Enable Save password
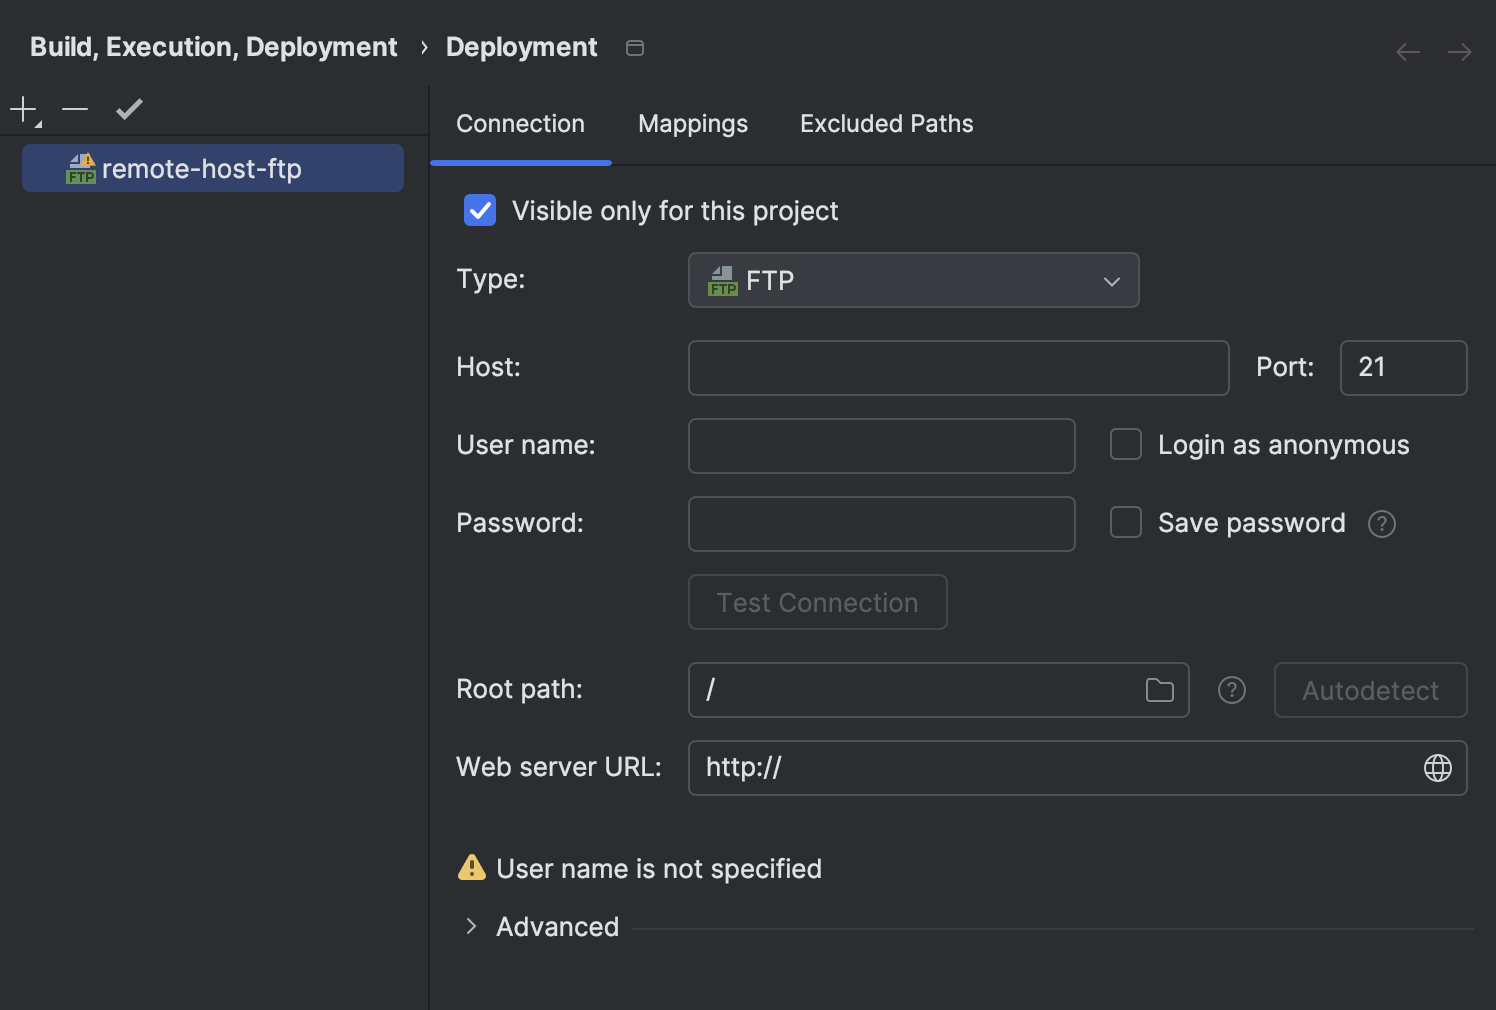The width and height of the screenshot is (1496, 1010). [x=1125, y=522]
